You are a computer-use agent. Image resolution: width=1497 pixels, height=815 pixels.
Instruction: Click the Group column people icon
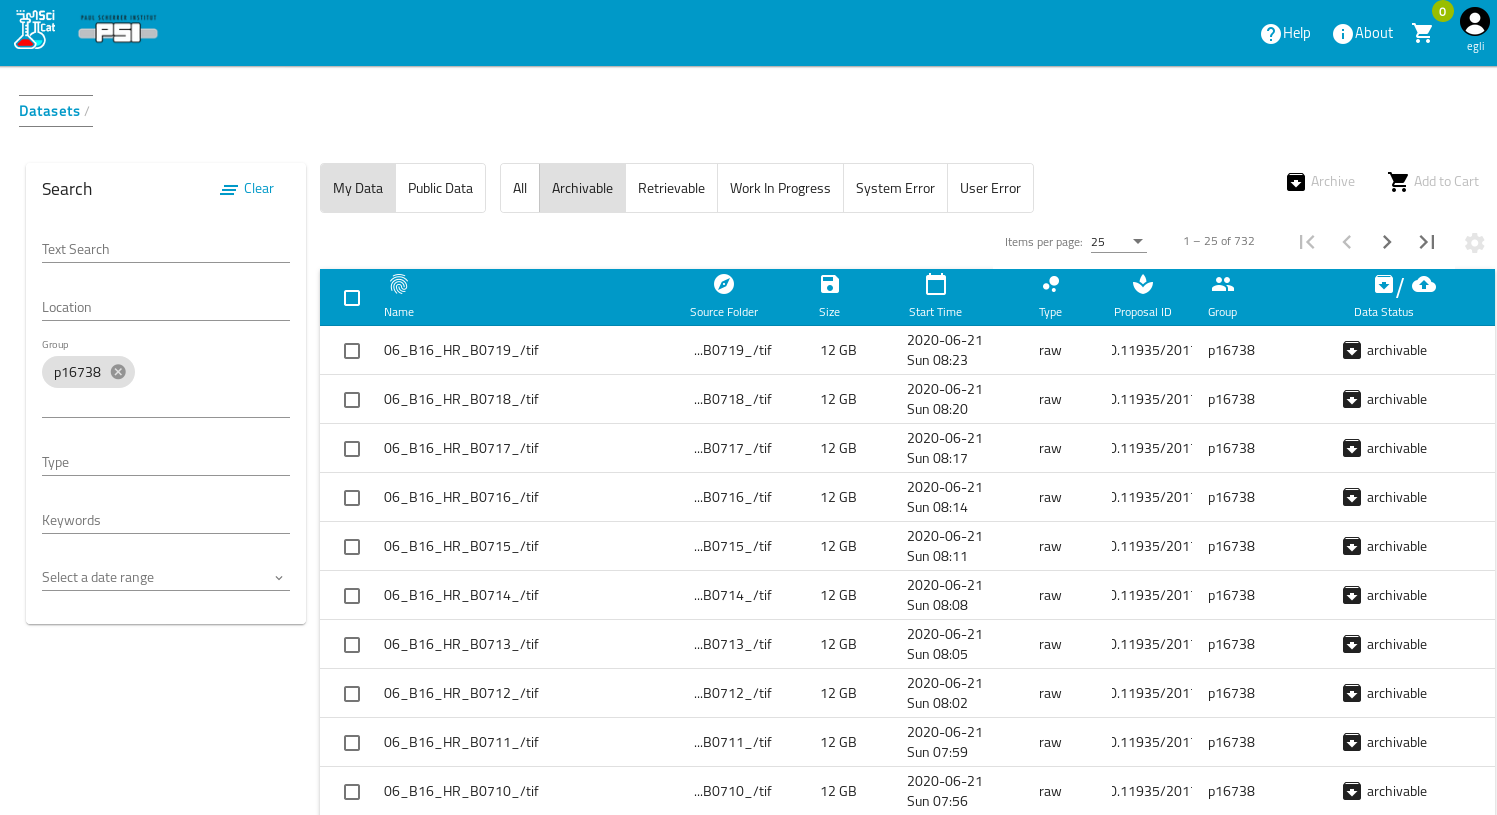pyautogui.click(x=1223, y=284)
